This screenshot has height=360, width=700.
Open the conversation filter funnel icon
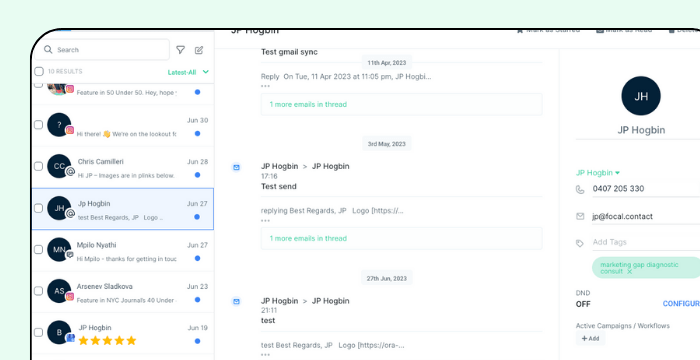(180, 50)
